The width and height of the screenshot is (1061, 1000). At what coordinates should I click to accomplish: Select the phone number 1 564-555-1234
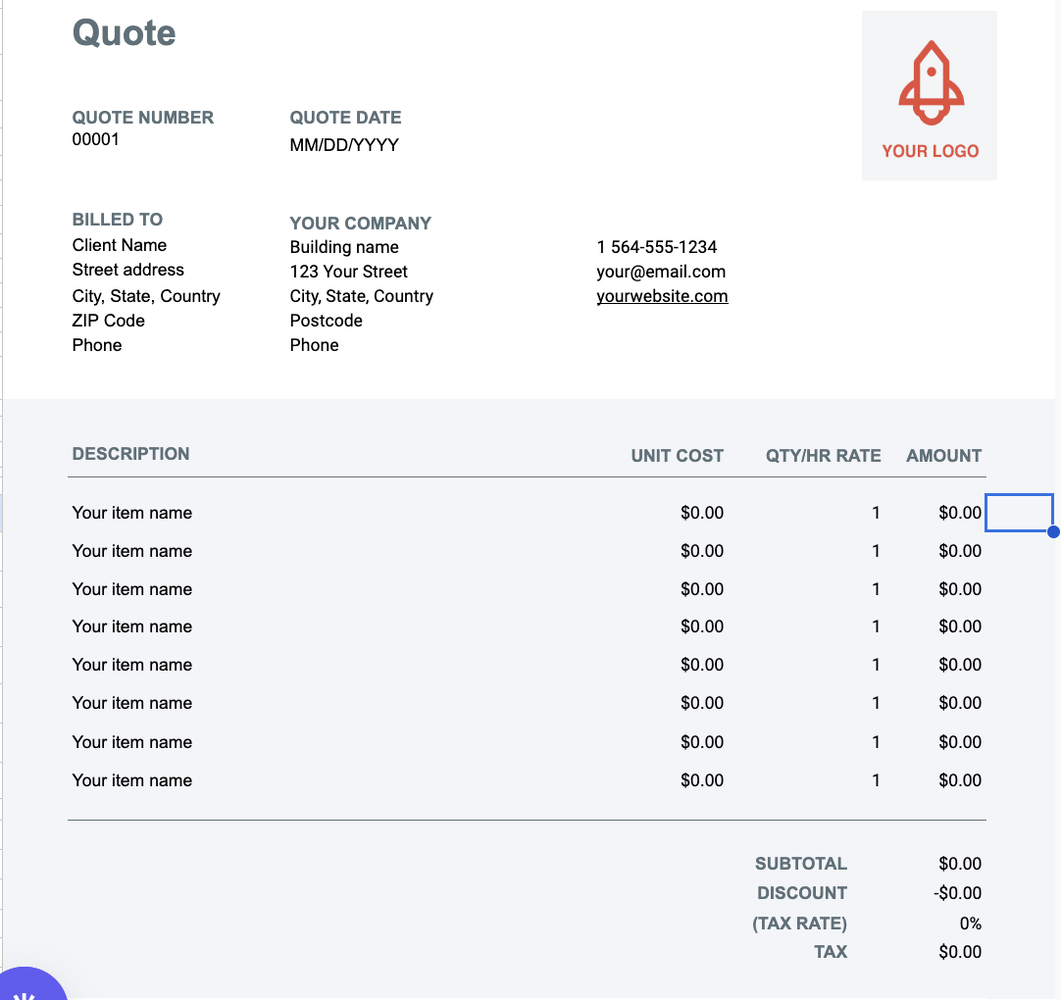coord(656,247)
